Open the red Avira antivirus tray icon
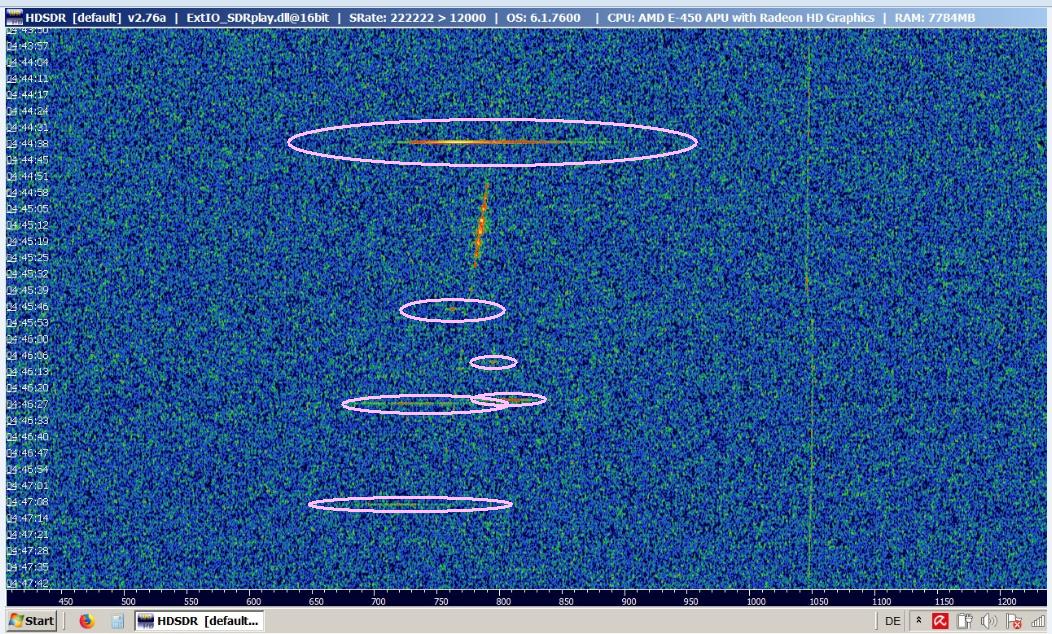This screenshot has height=634, width=1052. (940, 621)
